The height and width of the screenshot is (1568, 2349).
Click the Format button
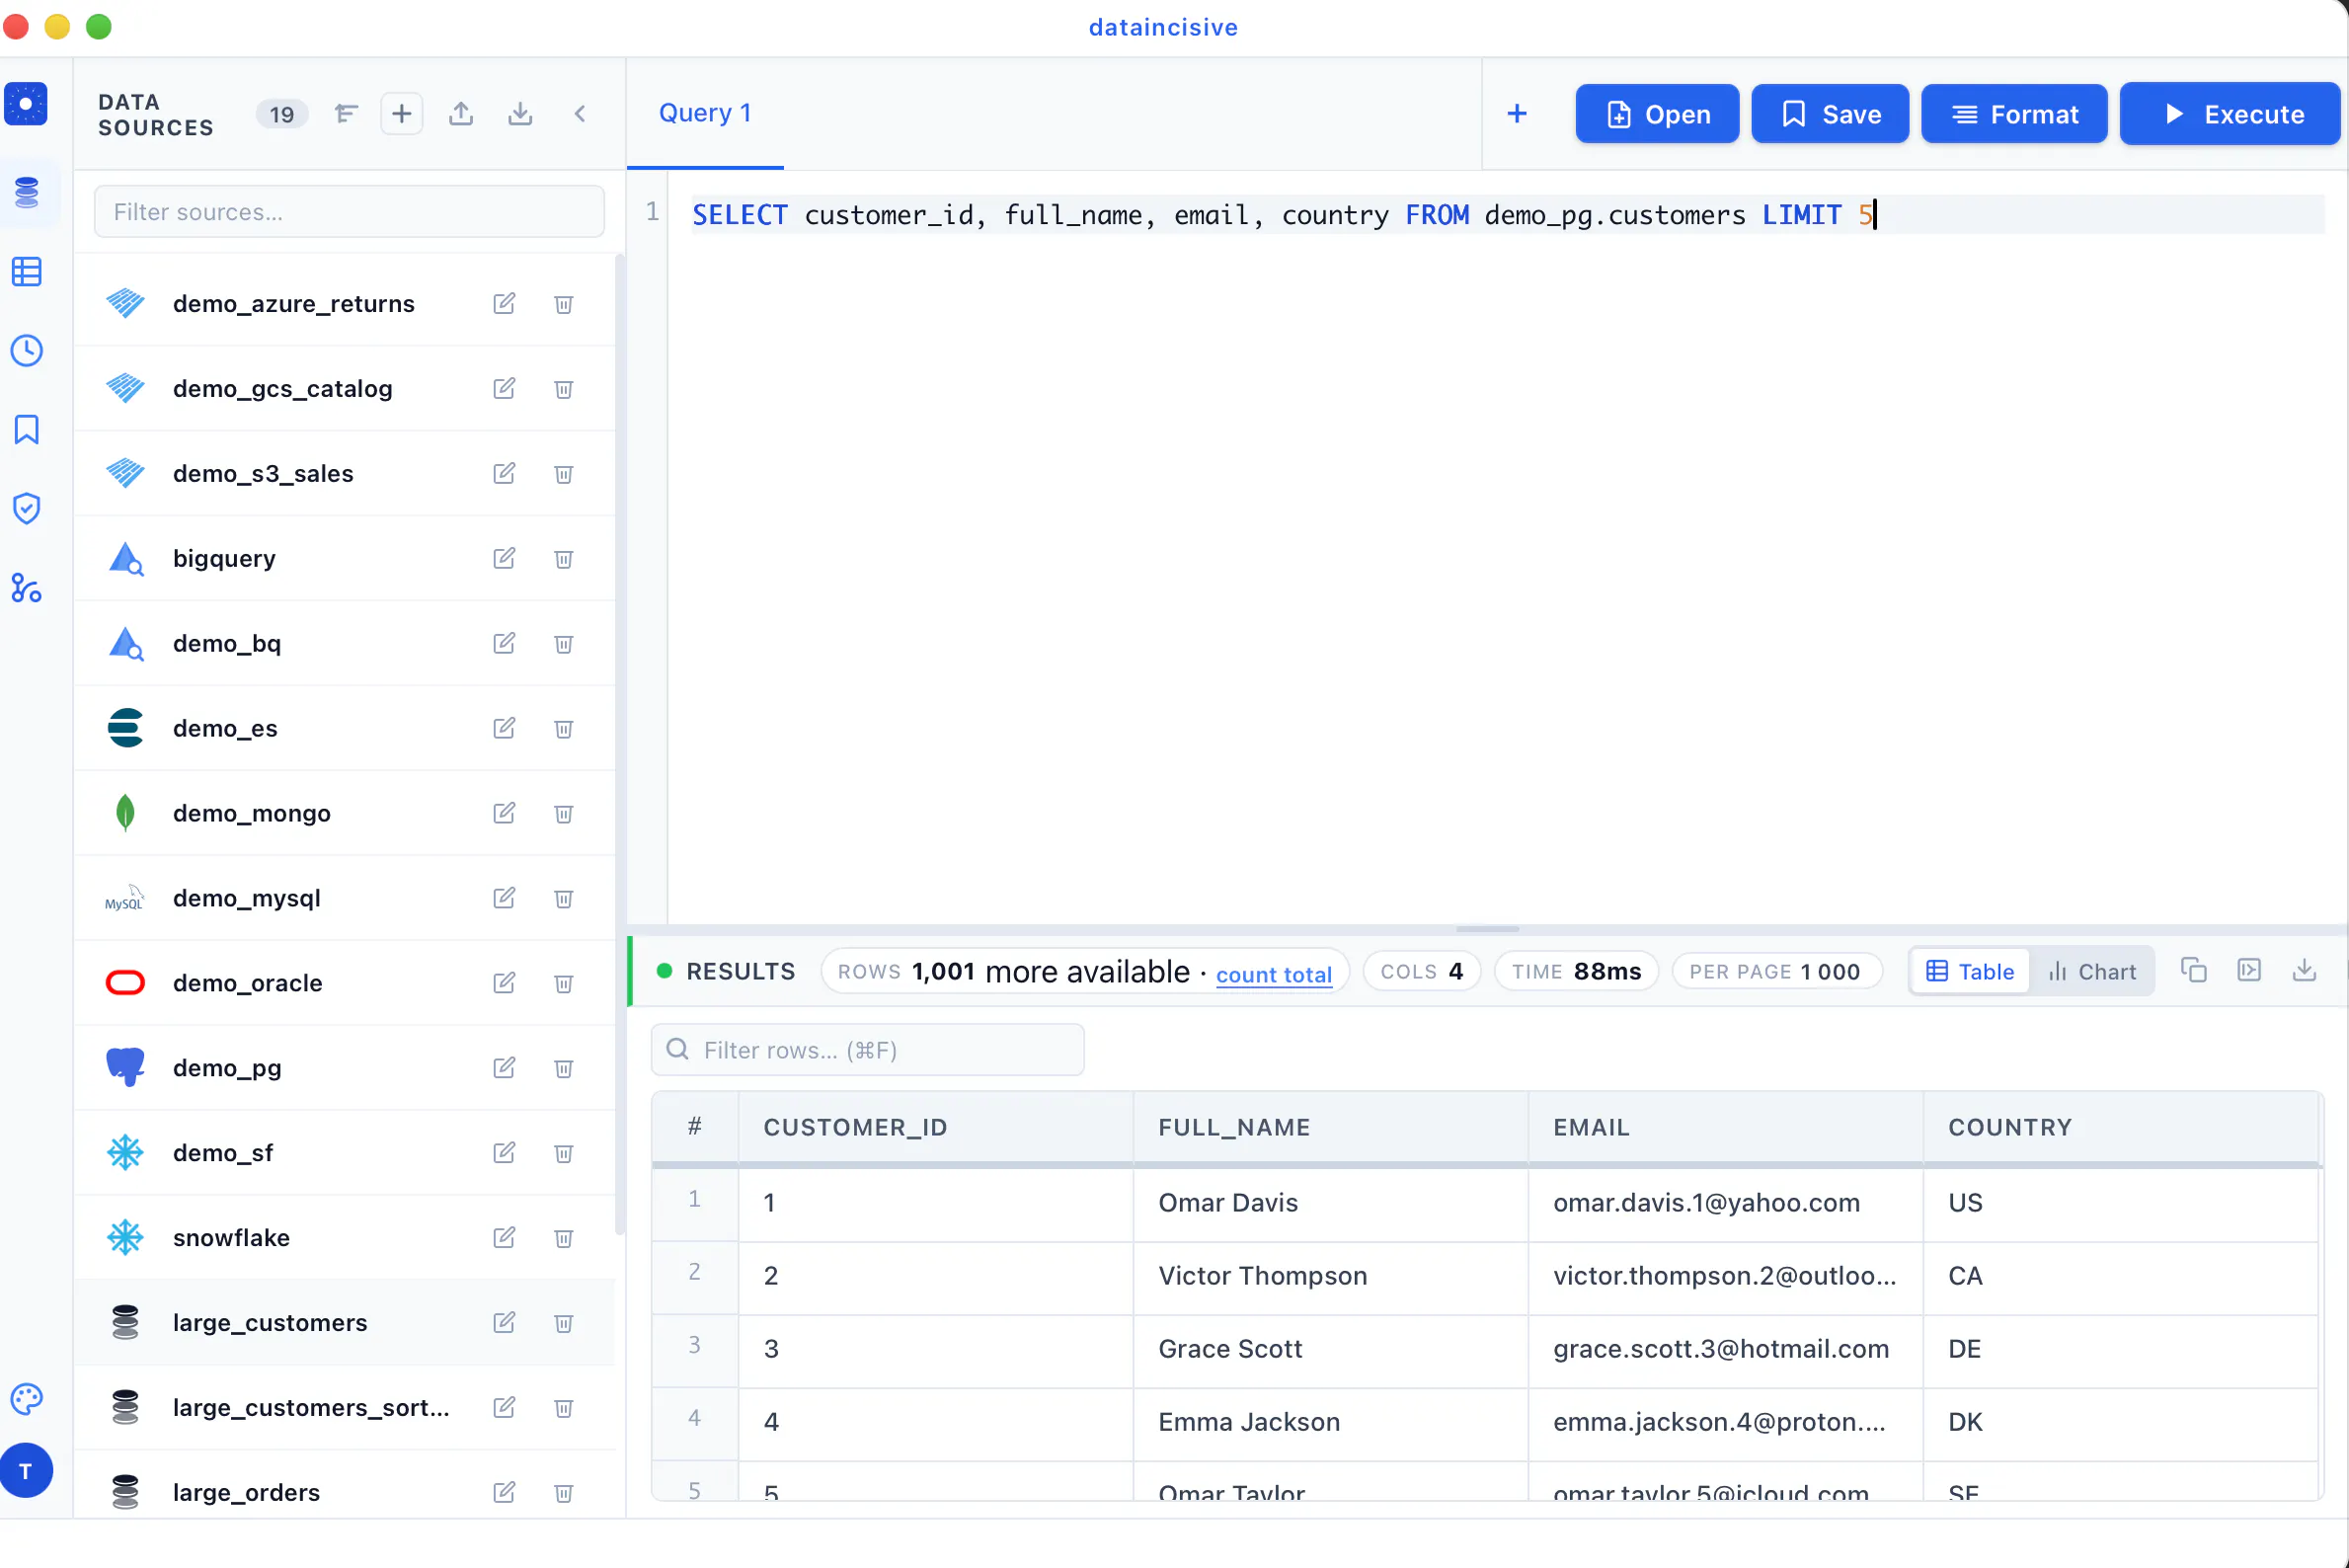pyautogui.click(x=2014, y=114)
